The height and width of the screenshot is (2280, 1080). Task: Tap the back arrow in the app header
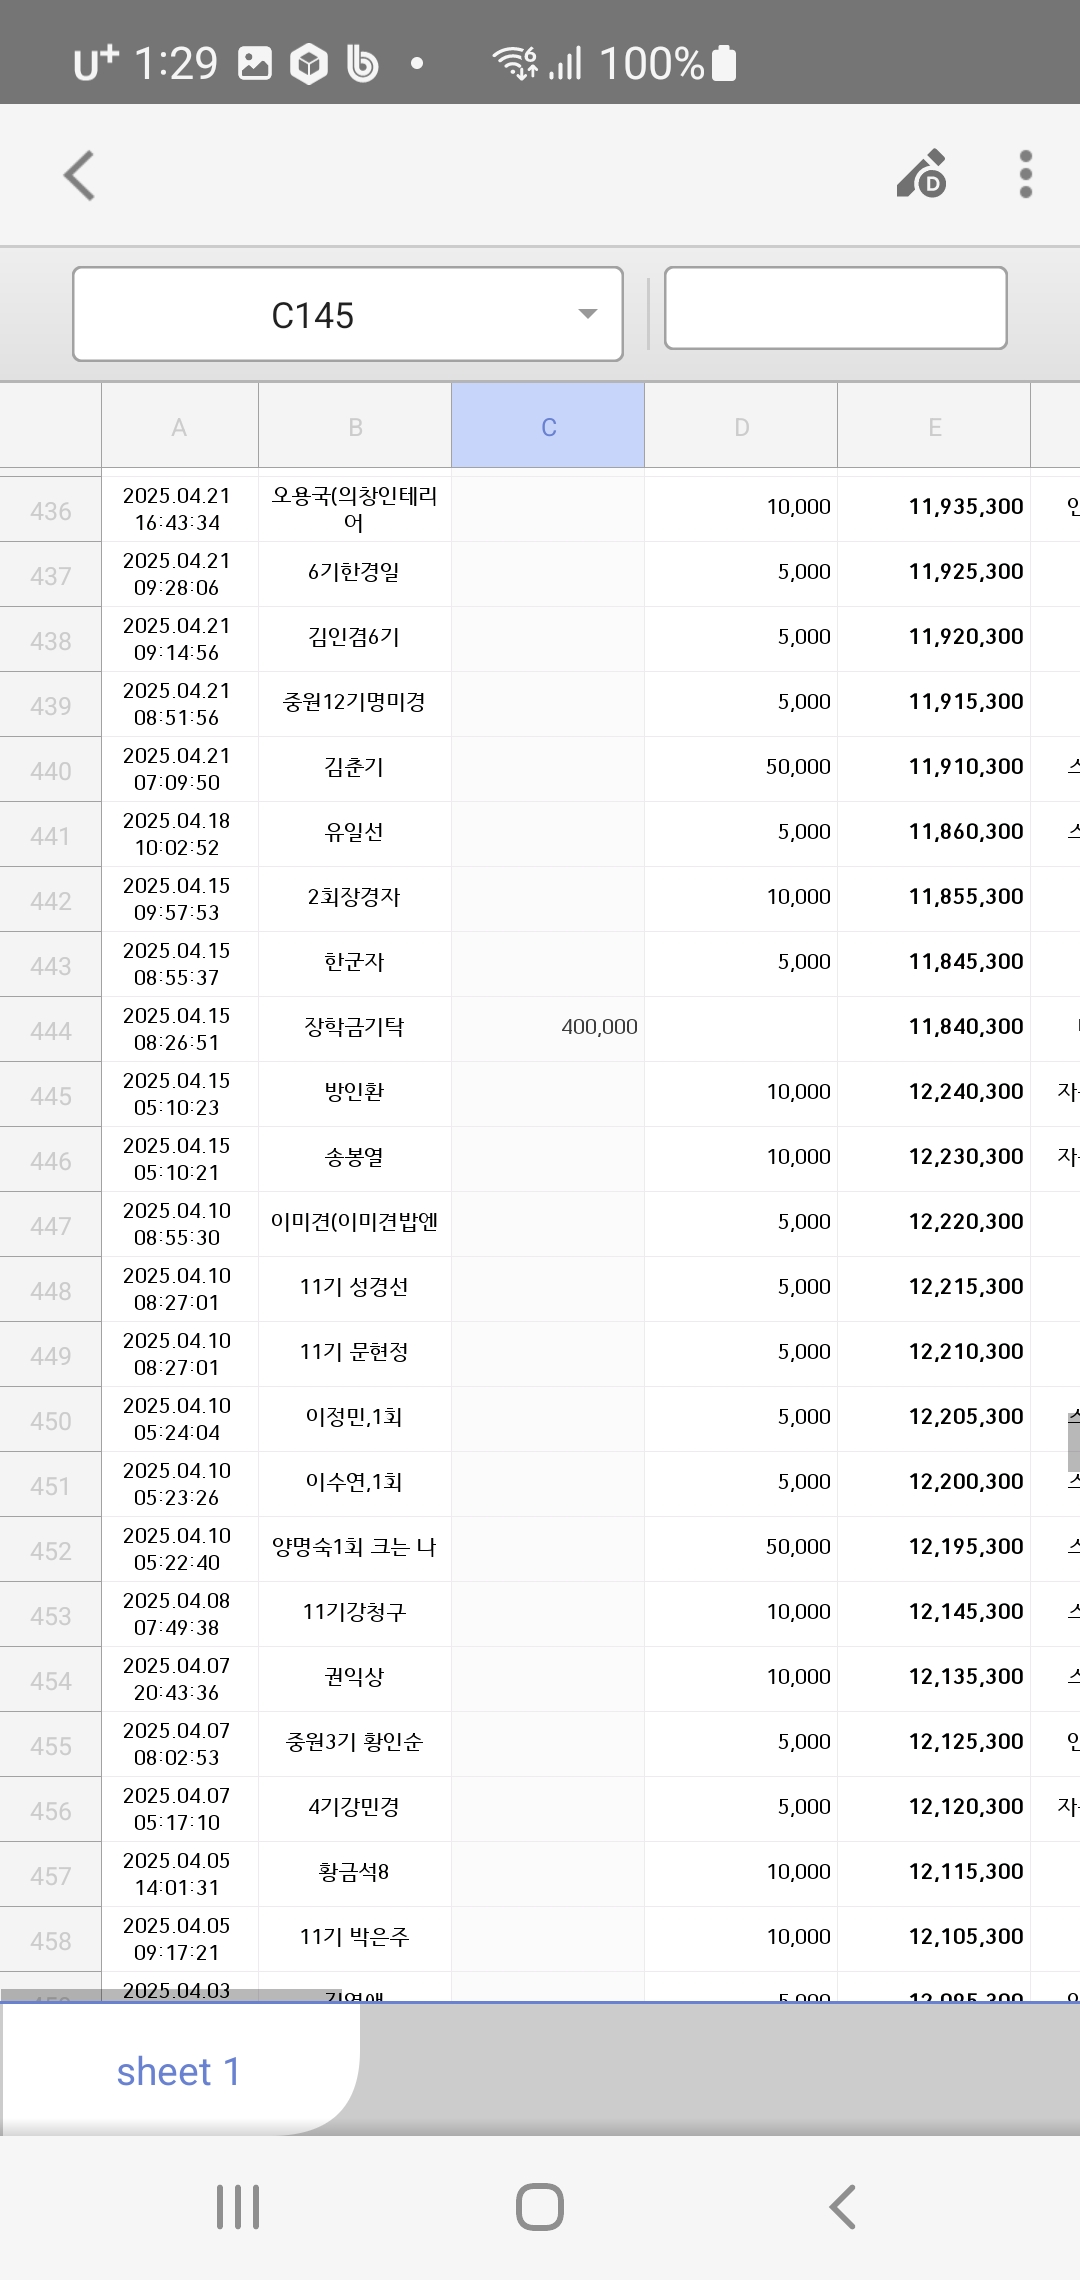click(x=80, y=176)
